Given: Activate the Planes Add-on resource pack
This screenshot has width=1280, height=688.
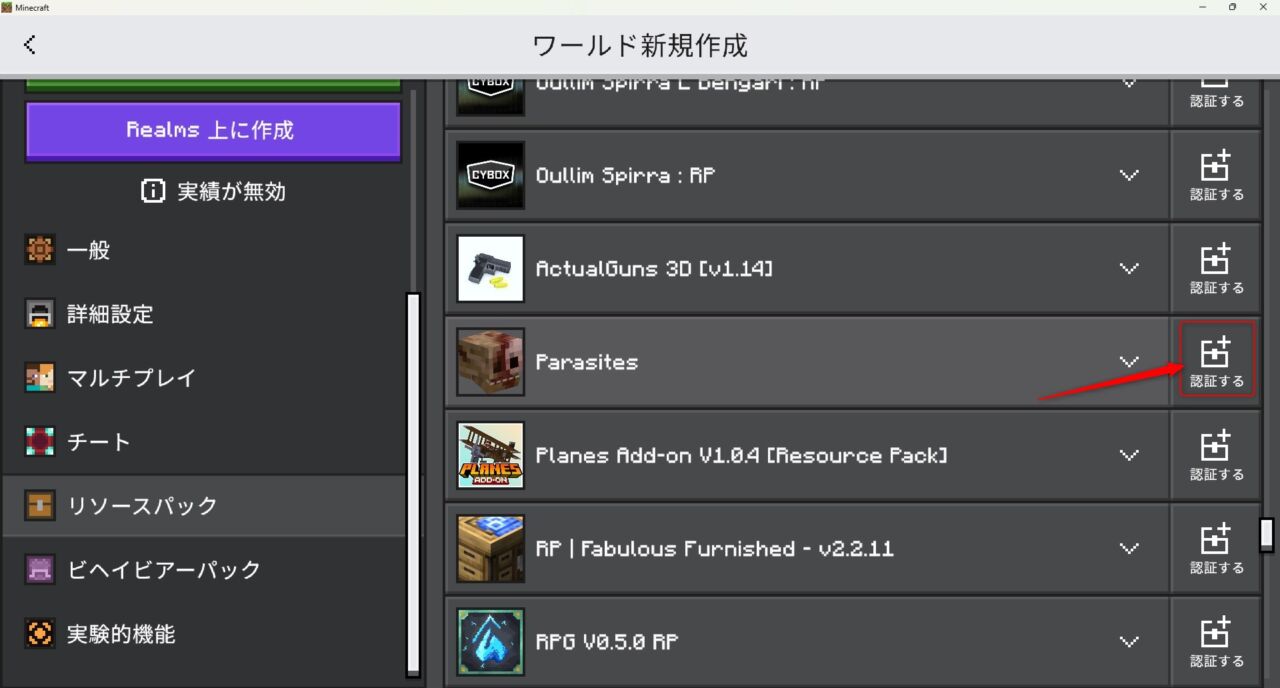Looking at the screenshot, I should coord(1216,455).
